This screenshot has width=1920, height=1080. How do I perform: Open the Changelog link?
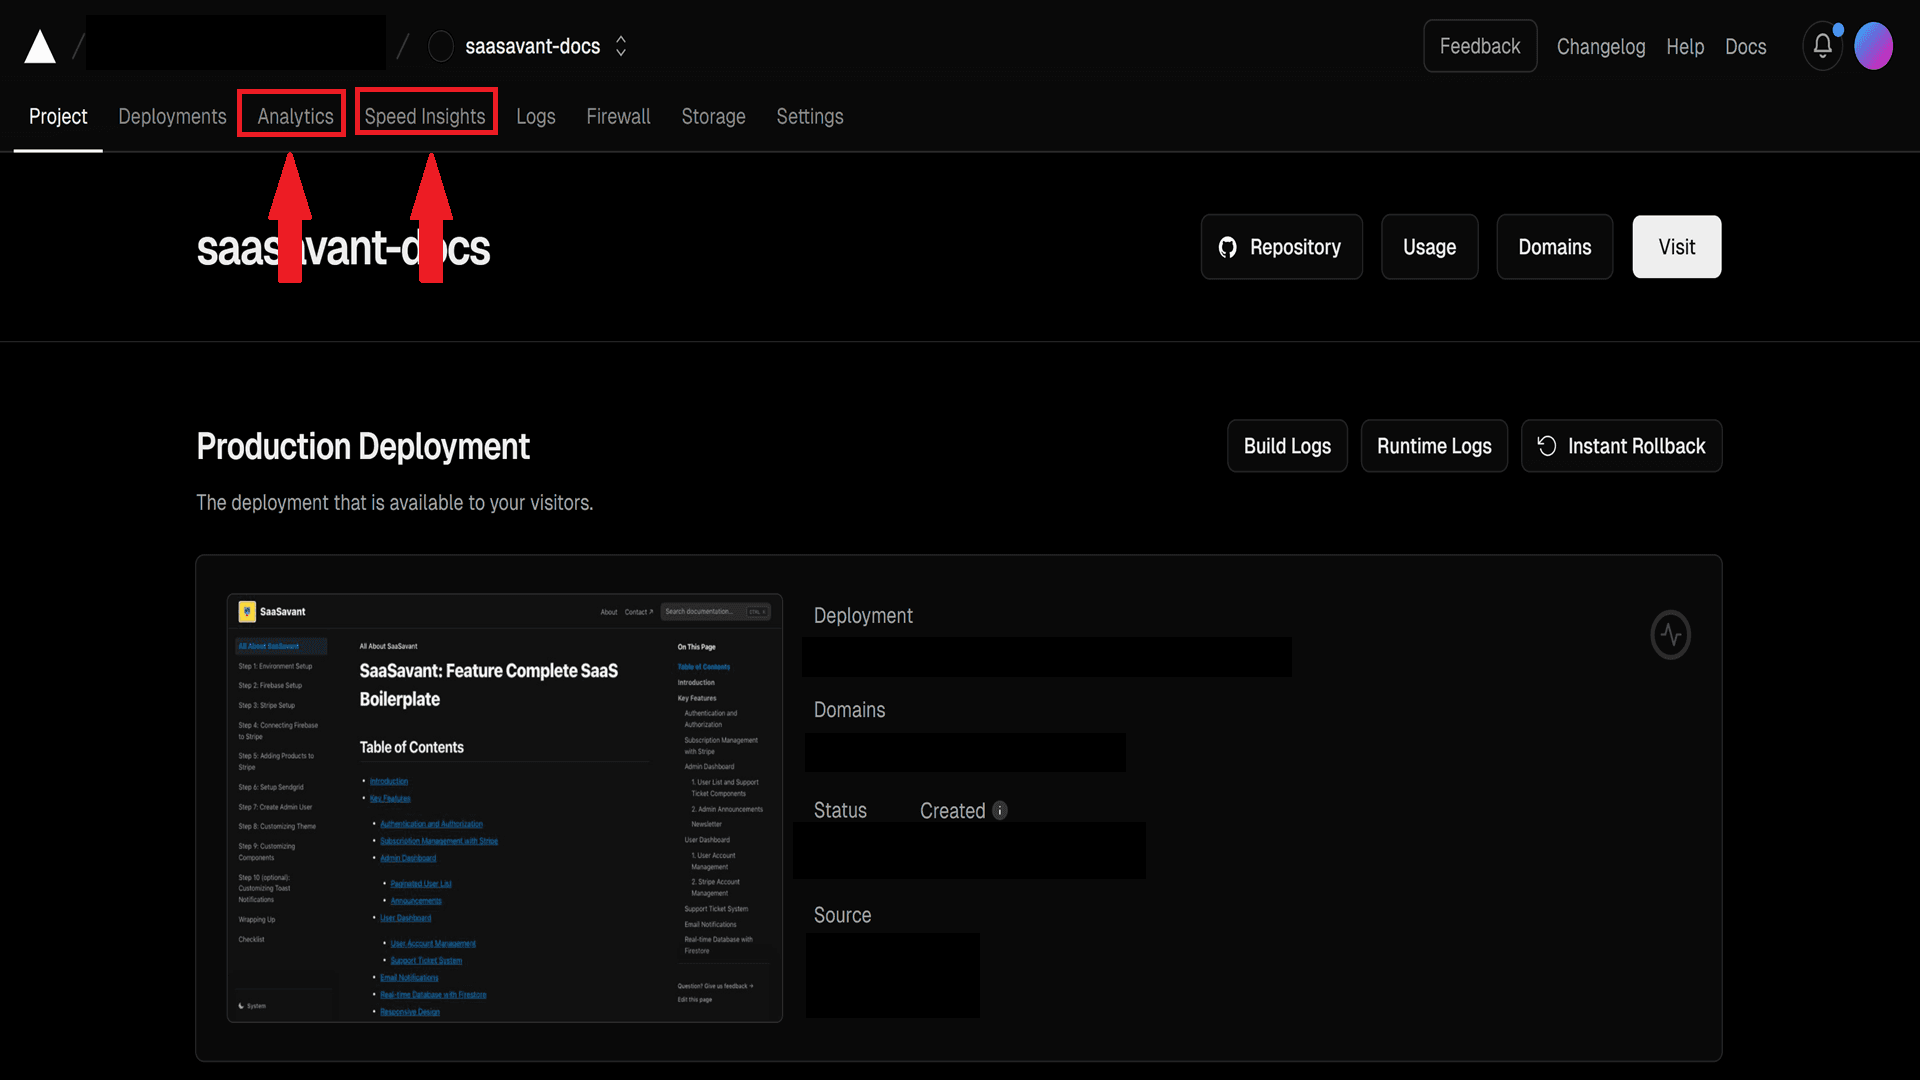pos(1600,46)
